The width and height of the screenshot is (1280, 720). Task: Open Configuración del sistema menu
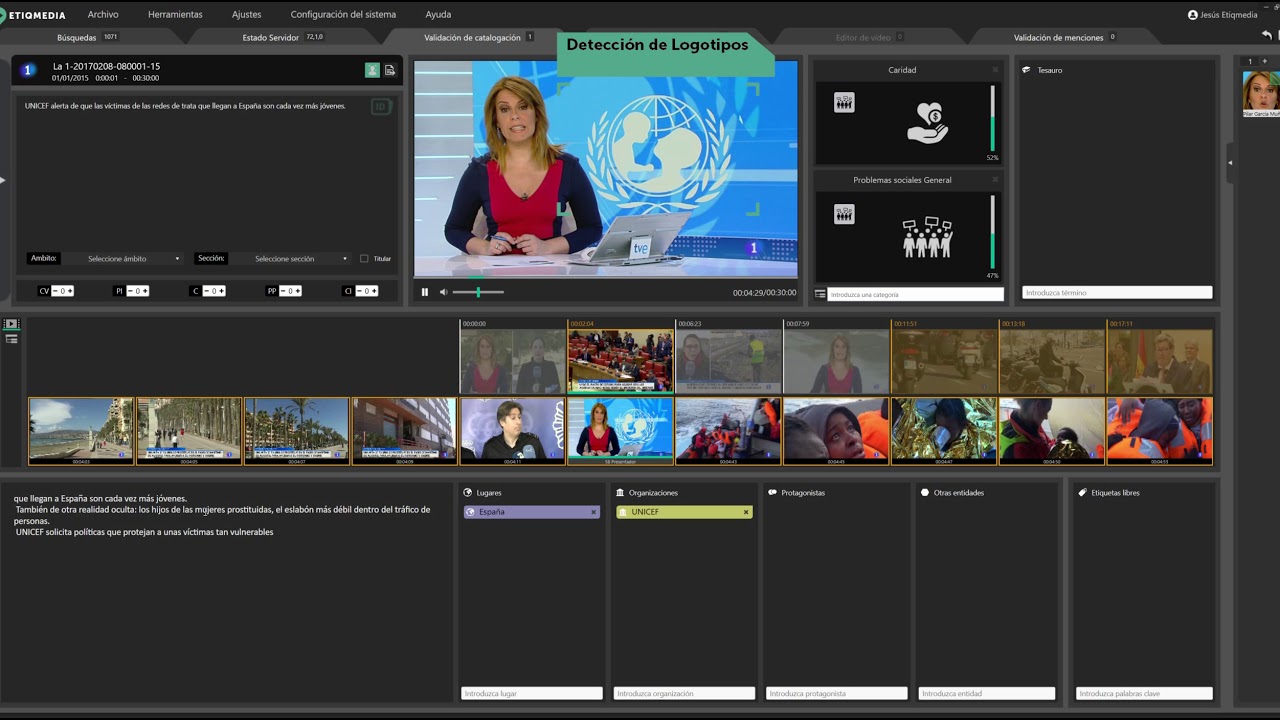[343, 14]
